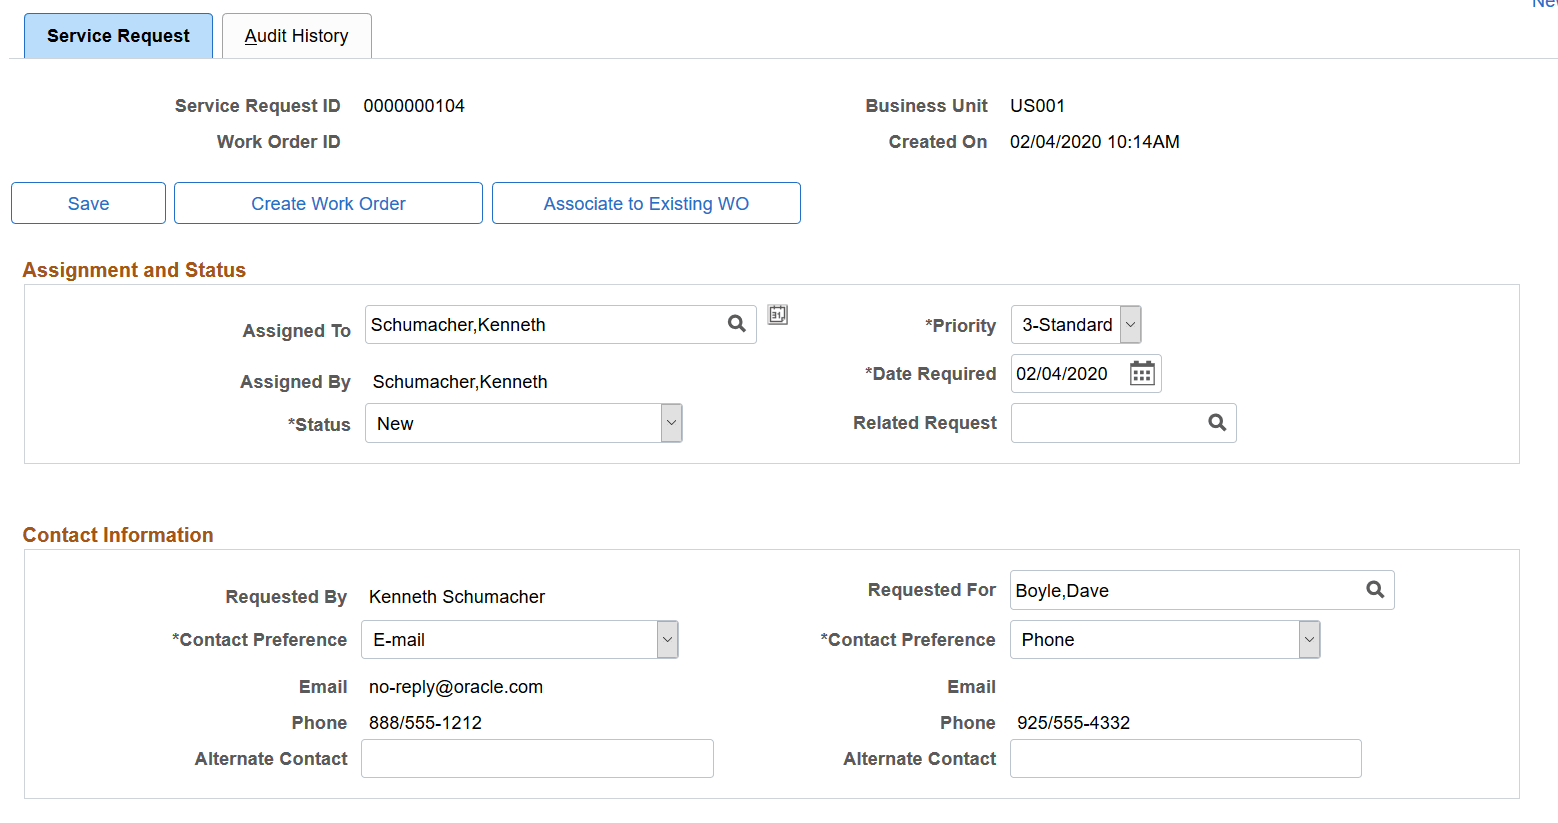Expand the Status dropdown
This screenshot has height=823, width=1558.
pos(670,422)
